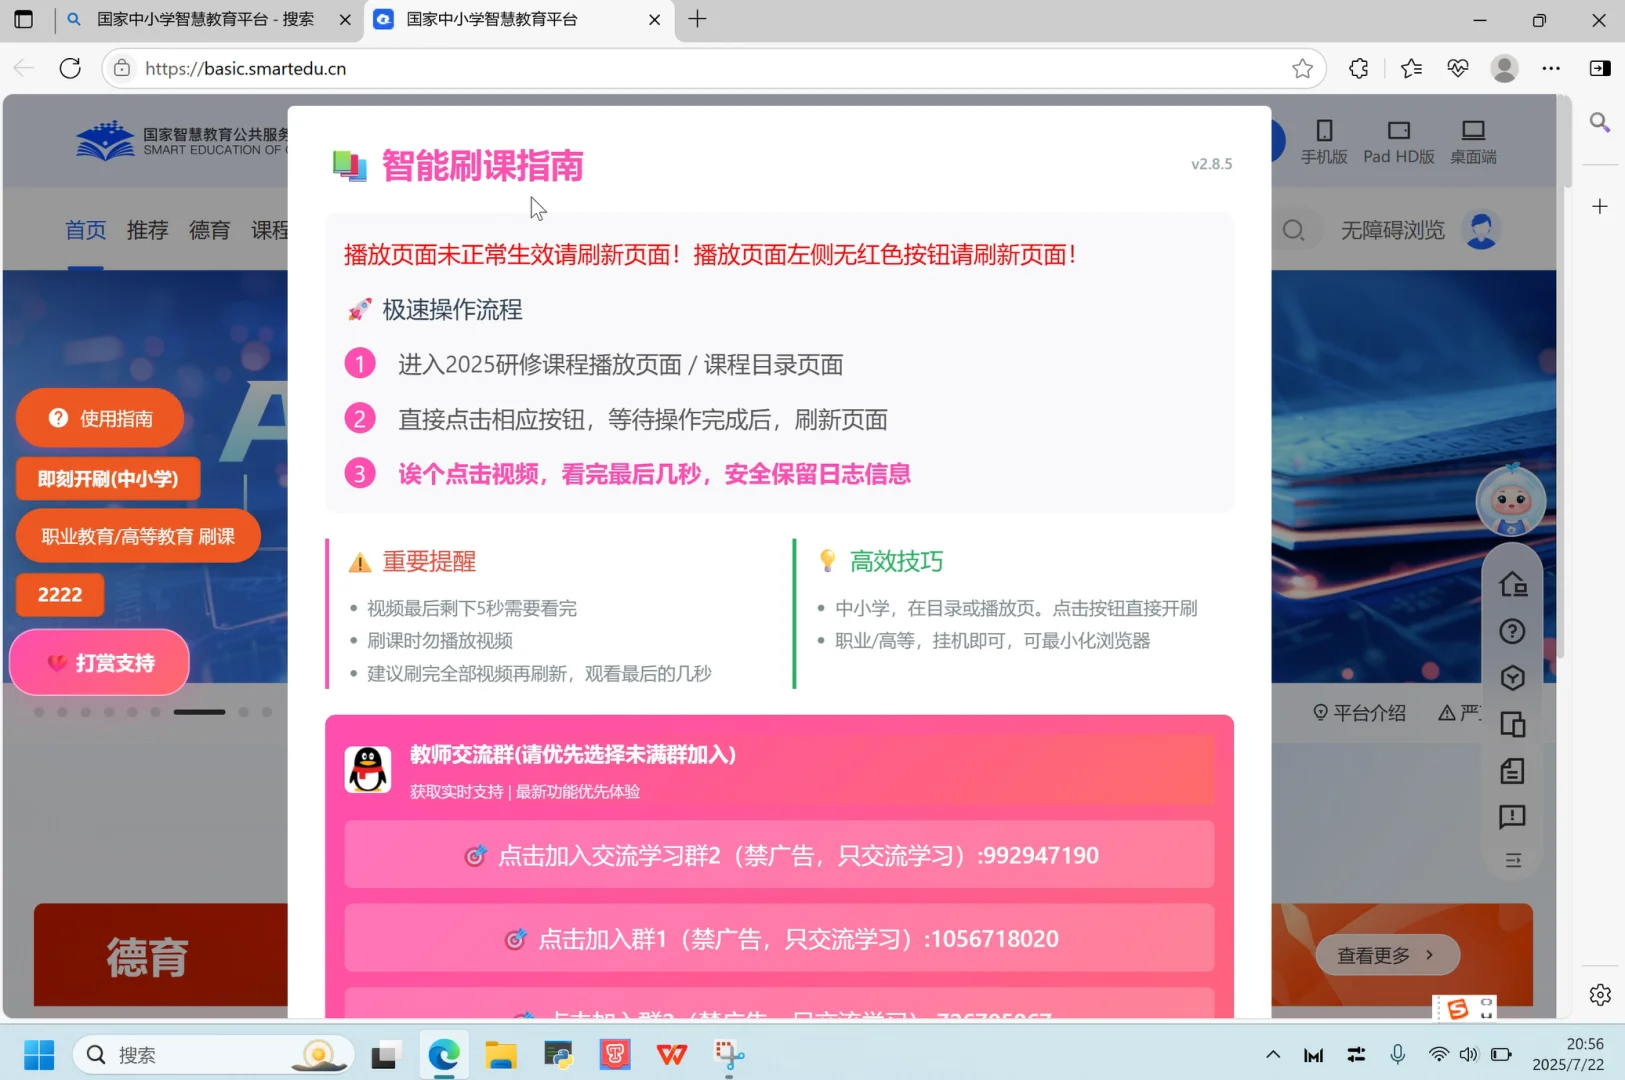
Task: Enable 无障碍浏览 accessibility browsing
Action: (1393, 230)
